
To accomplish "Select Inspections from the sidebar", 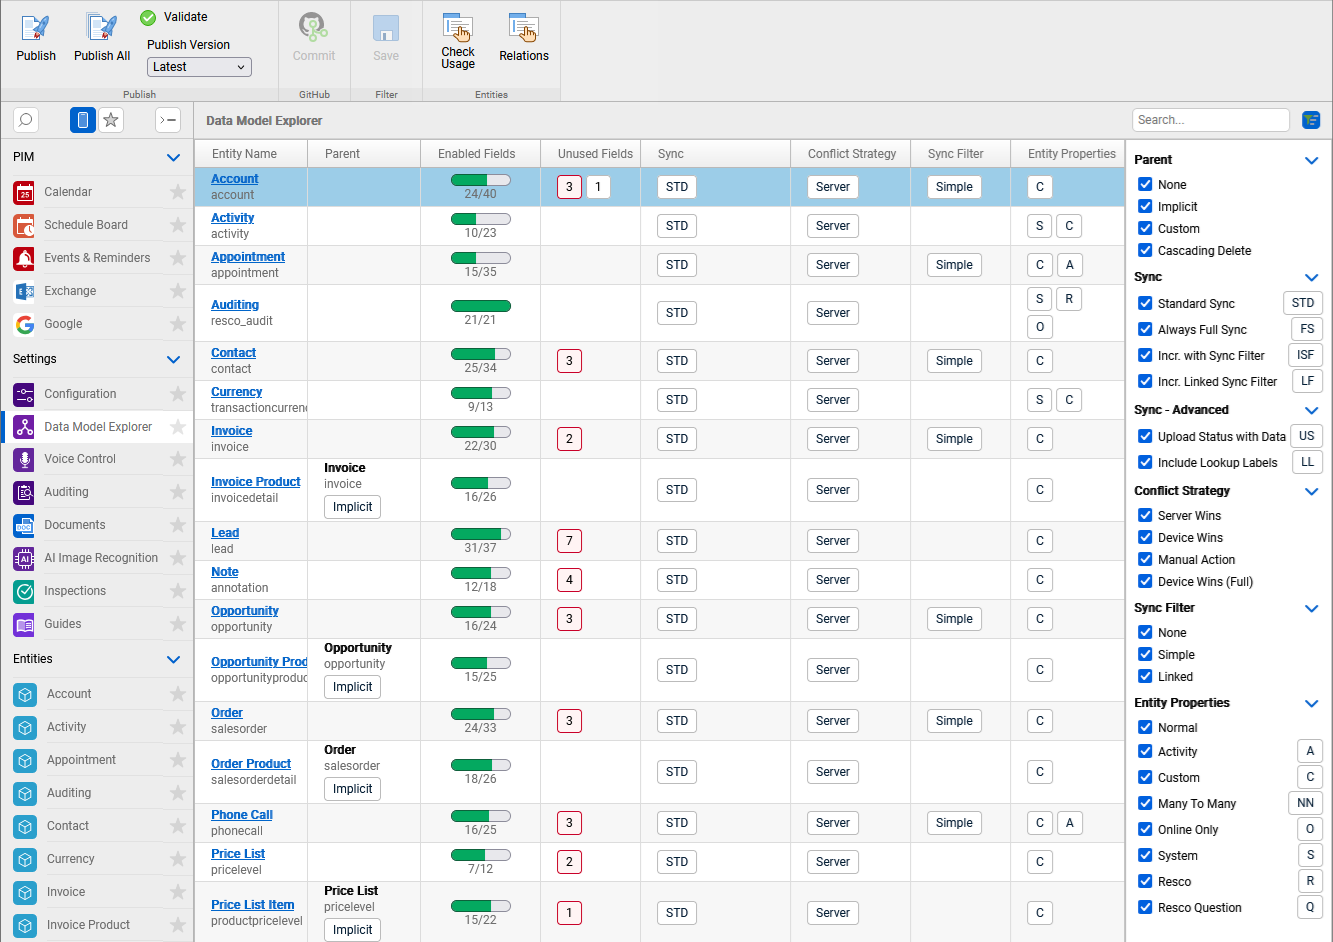I will click(75, 591).
